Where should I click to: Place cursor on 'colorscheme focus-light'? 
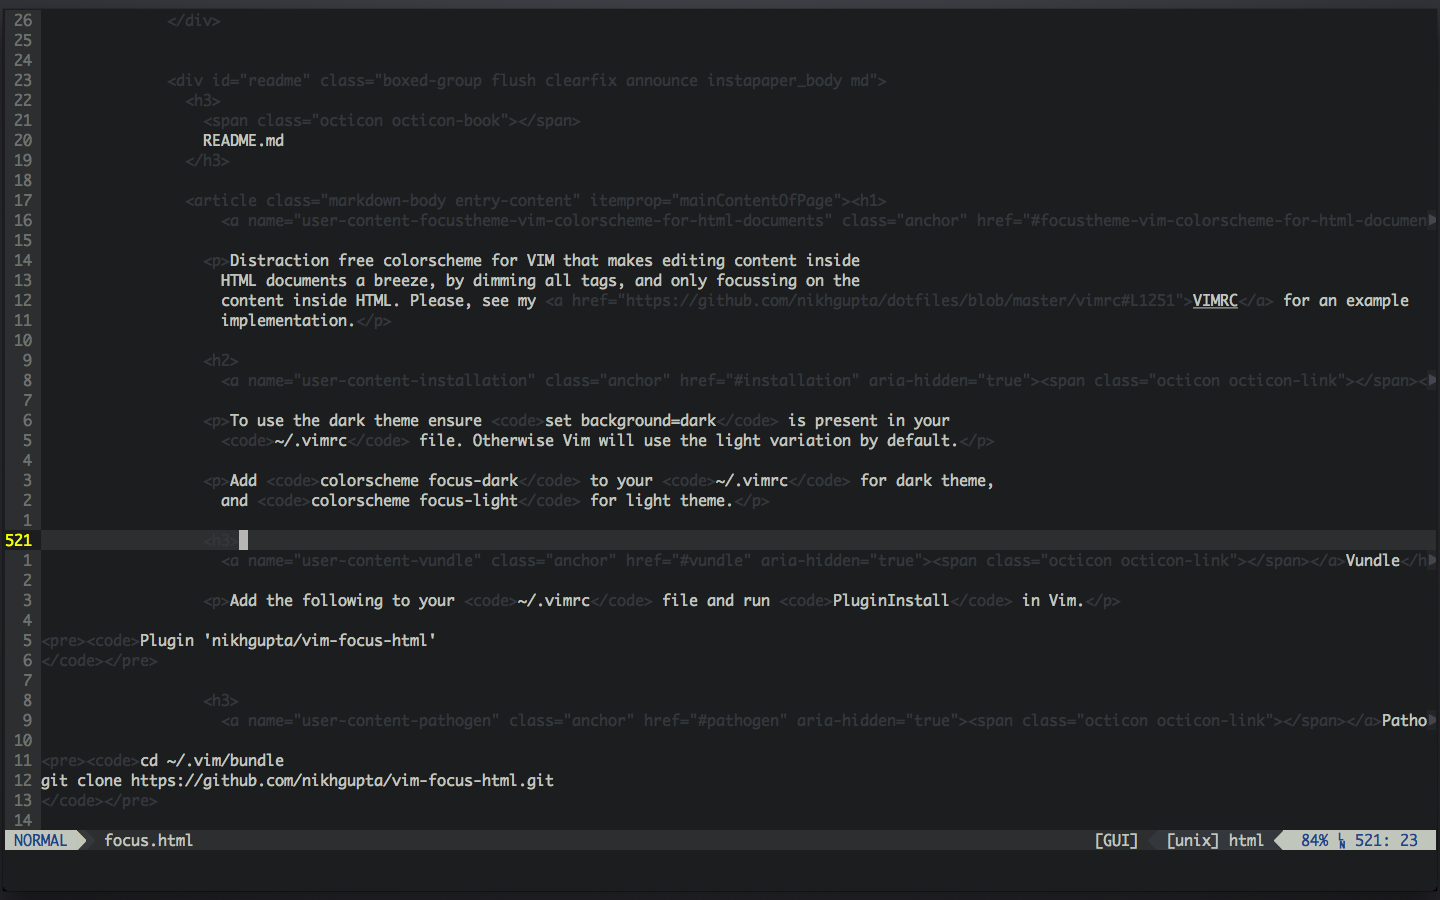pyautogui.click(x=414, y=500)
